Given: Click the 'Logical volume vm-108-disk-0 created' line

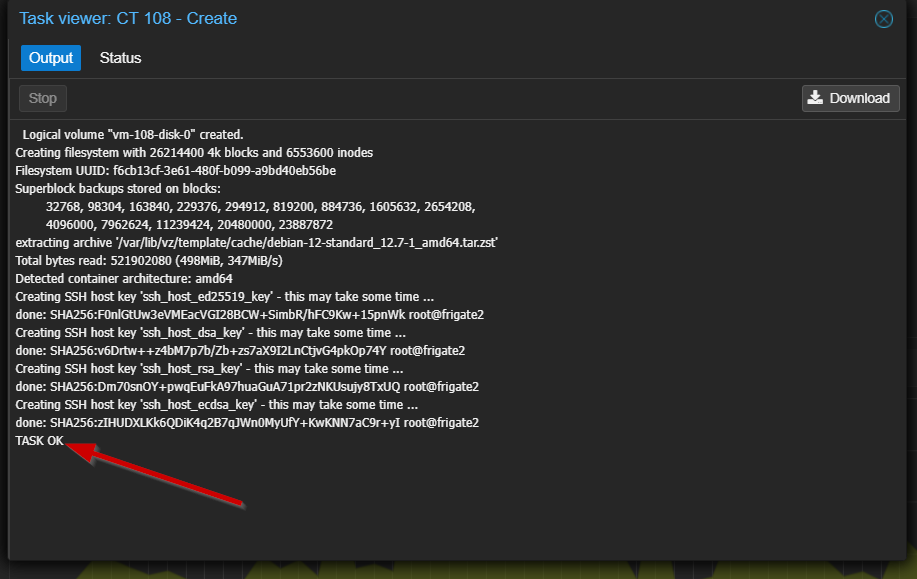Looking at the screenshot, I should pos(133,134).
